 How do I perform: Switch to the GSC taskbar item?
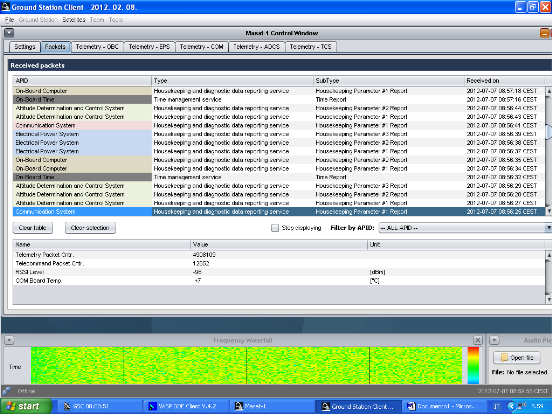[x=99, y=406]
